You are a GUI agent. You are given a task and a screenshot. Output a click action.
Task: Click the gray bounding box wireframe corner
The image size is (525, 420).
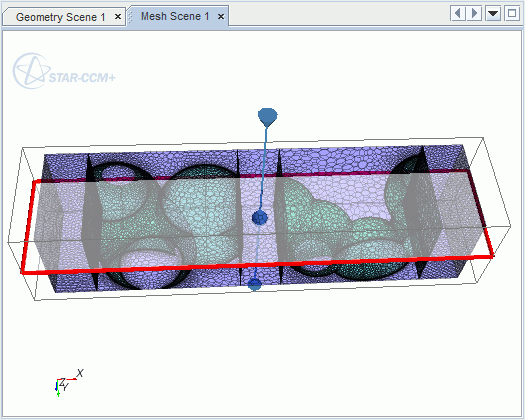(x=483, y=137)
